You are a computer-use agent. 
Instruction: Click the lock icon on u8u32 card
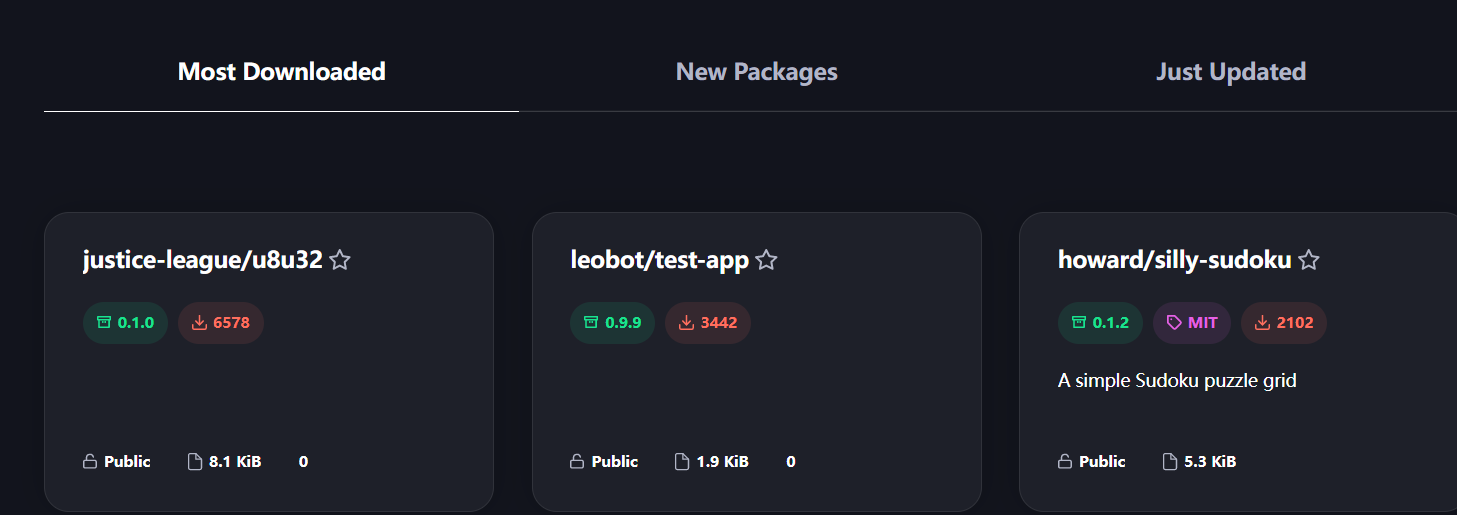coord(90,462)
